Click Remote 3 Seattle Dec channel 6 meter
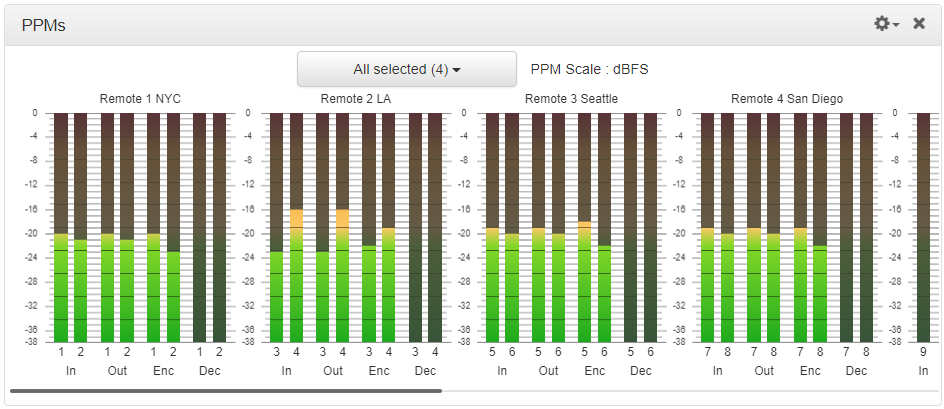 click(651, 227)
